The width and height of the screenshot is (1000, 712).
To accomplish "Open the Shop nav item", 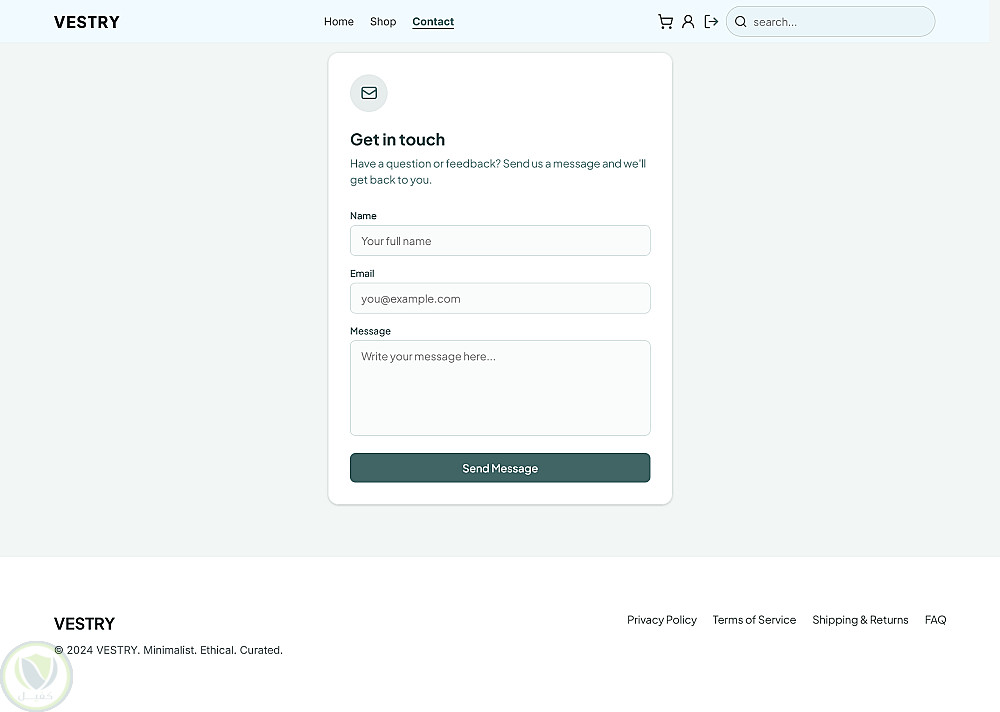I will (x=383, y=22).
